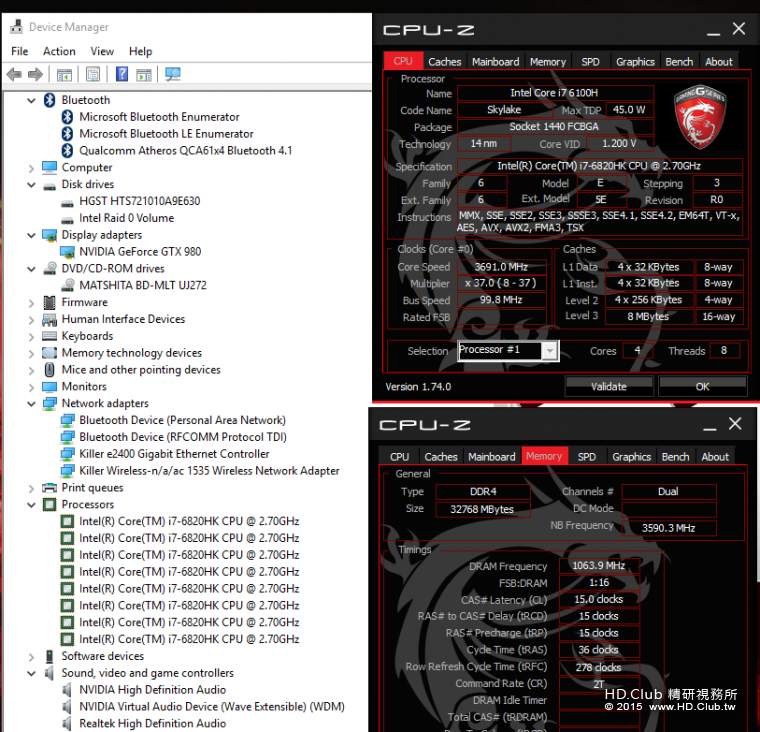Screen dimensions: 760x732
Task: Open the Action menu
Action: [x=59, y=51]
